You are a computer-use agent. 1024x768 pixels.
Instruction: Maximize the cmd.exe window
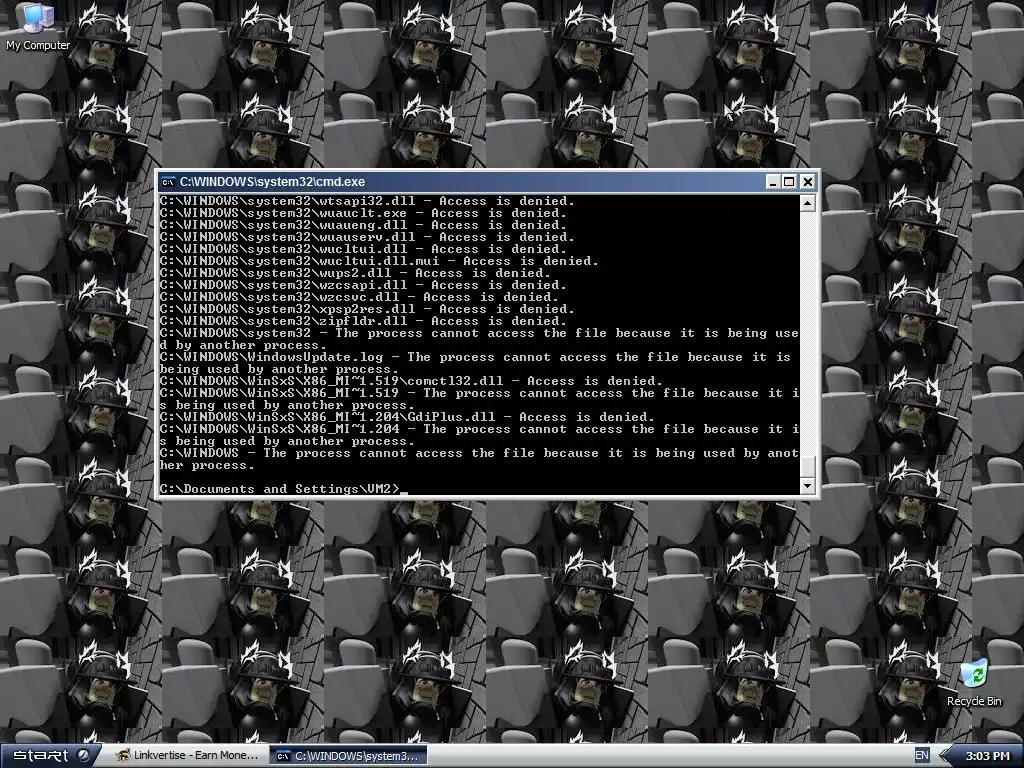(x=789, y=182)
